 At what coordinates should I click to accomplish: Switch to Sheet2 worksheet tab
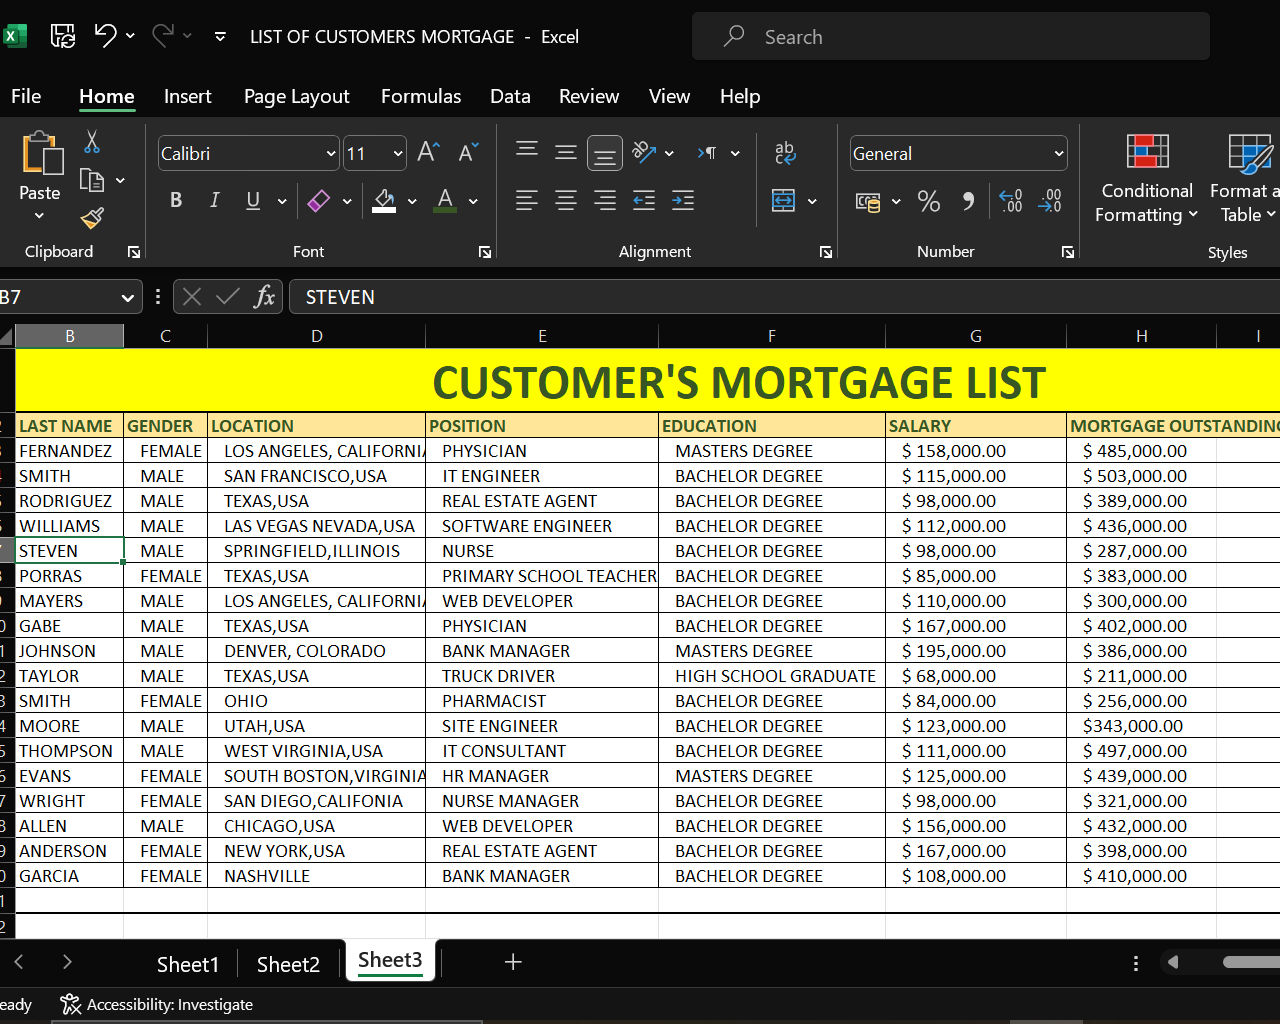(x=288, y=964)
